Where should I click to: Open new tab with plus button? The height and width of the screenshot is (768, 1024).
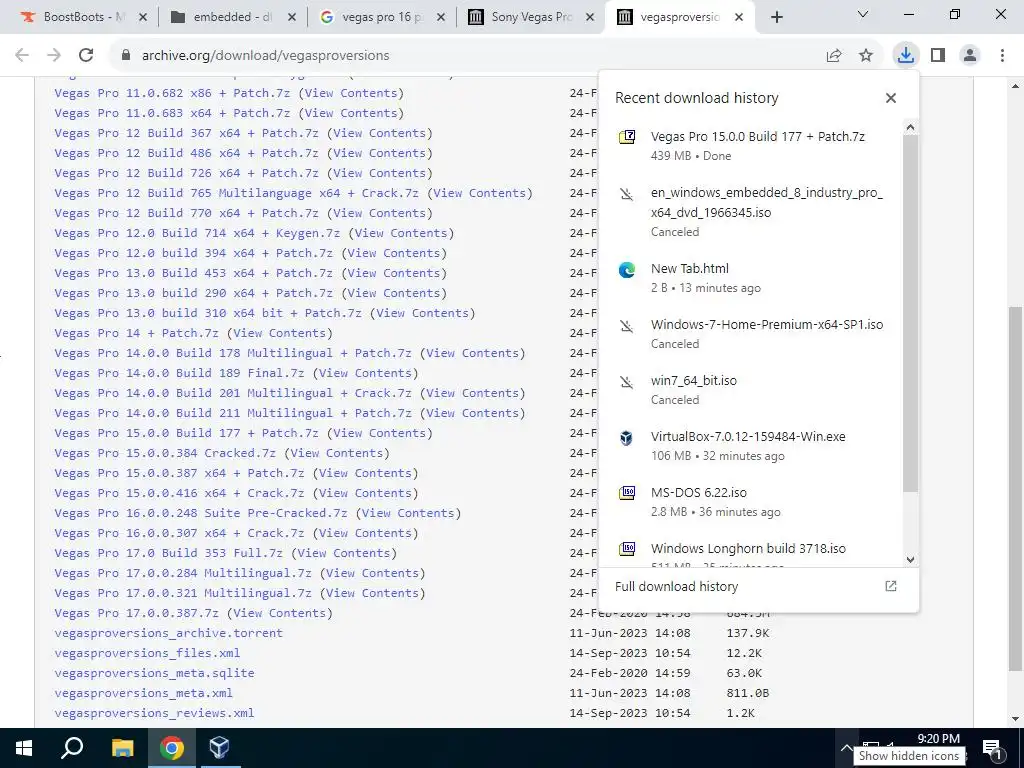[x=776, y=17]
